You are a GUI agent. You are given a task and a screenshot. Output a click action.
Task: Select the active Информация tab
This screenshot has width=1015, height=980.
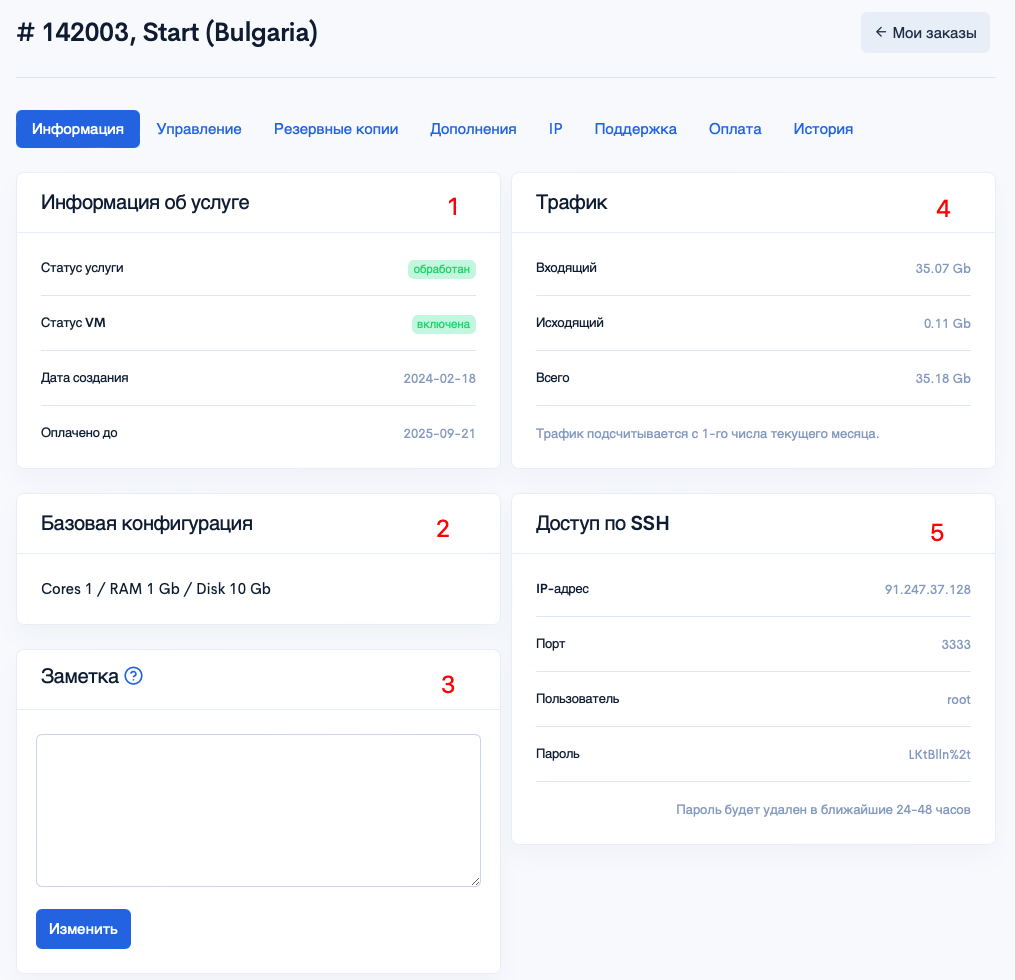tap(78, 129)
